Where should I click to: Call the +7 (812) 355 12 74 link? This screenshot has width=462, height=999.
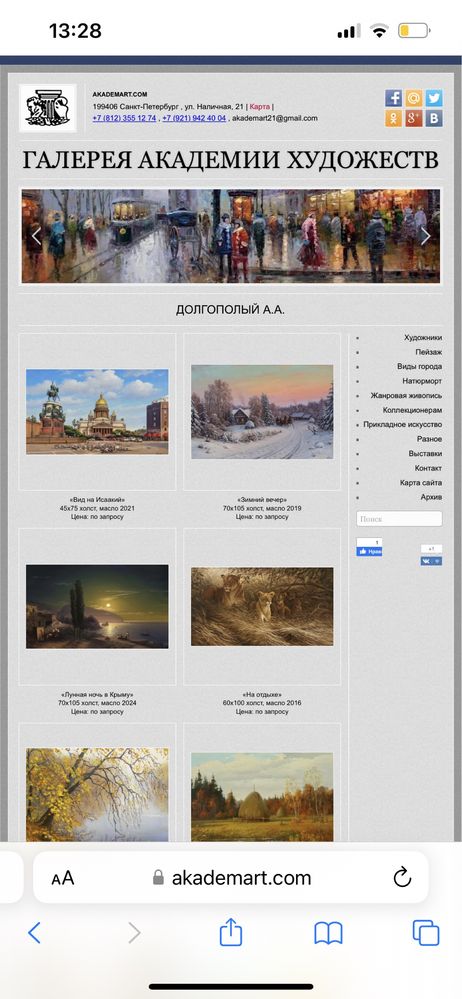[124, 118]
